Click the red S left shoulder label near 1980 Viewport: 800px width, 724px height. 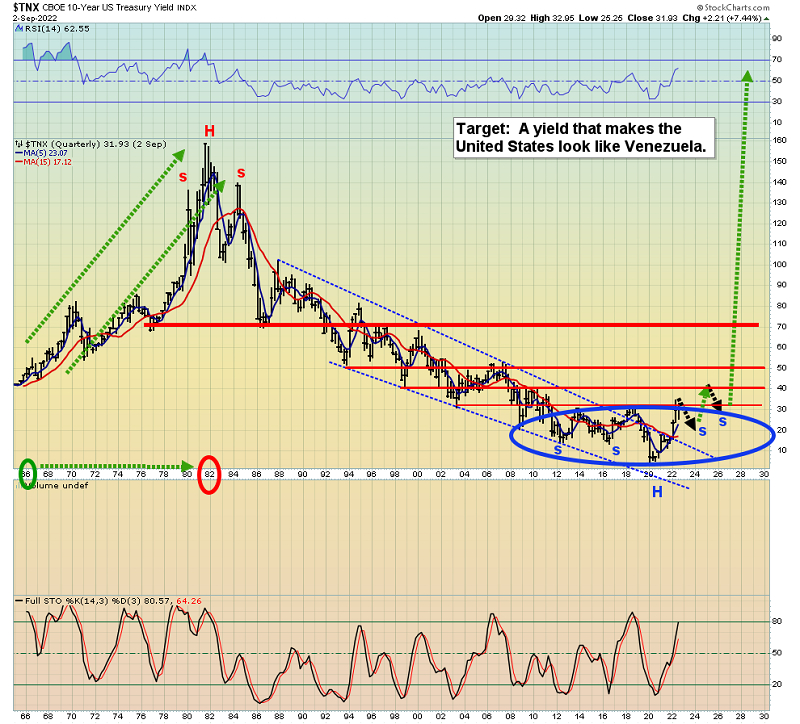tap(183, 178)
